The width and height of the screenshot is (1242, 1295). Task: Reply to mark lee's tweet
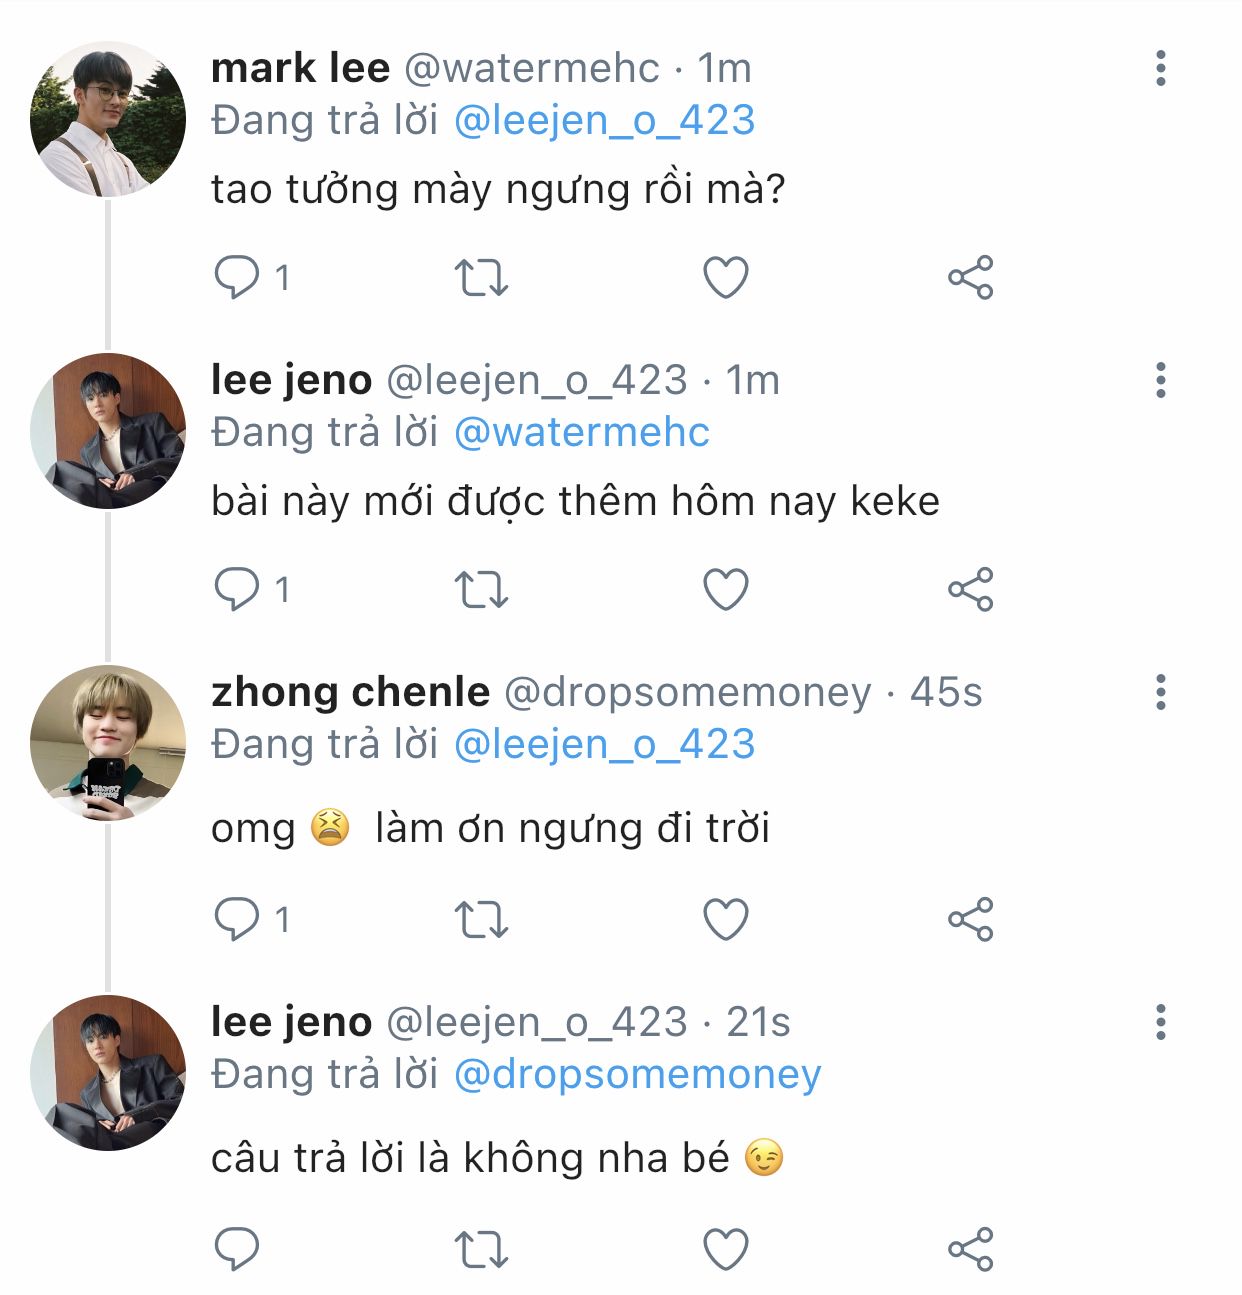click(x=237, y=277)
